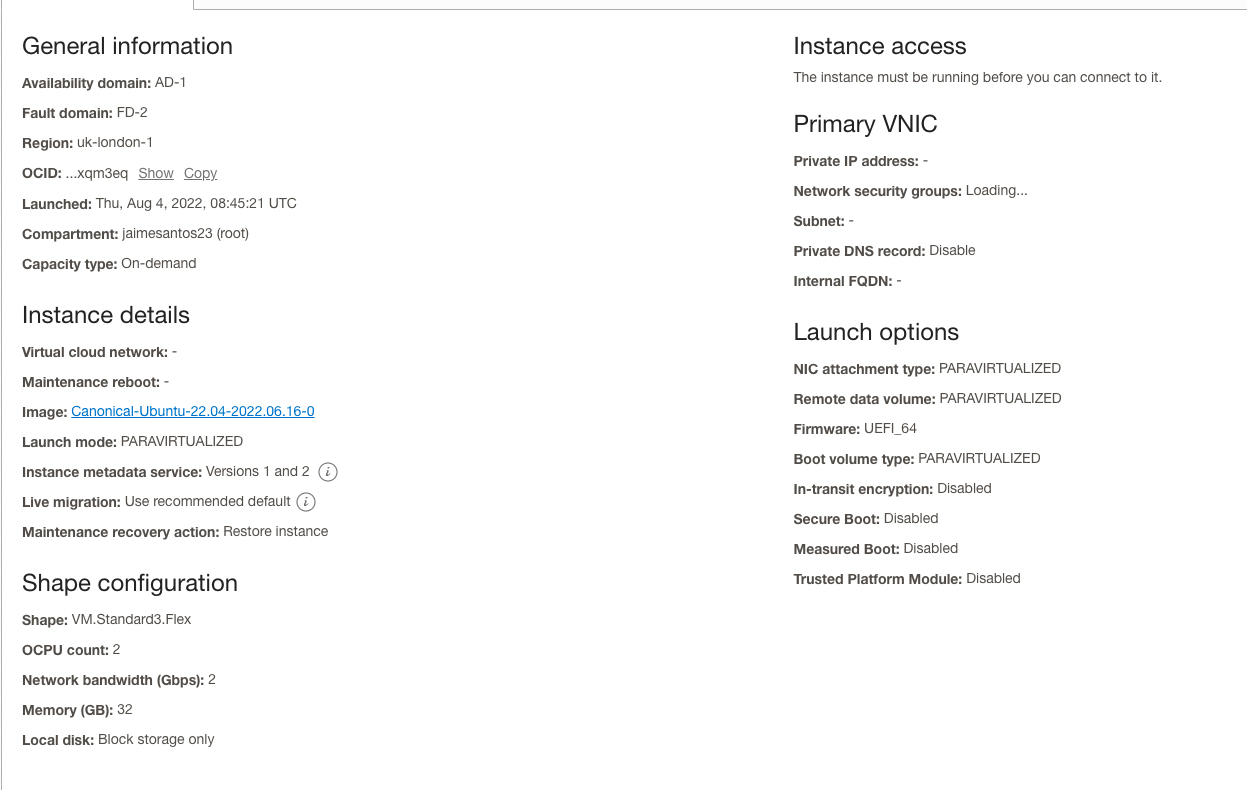Click the UEFI_64 firmware value

[x=890, y=428]
